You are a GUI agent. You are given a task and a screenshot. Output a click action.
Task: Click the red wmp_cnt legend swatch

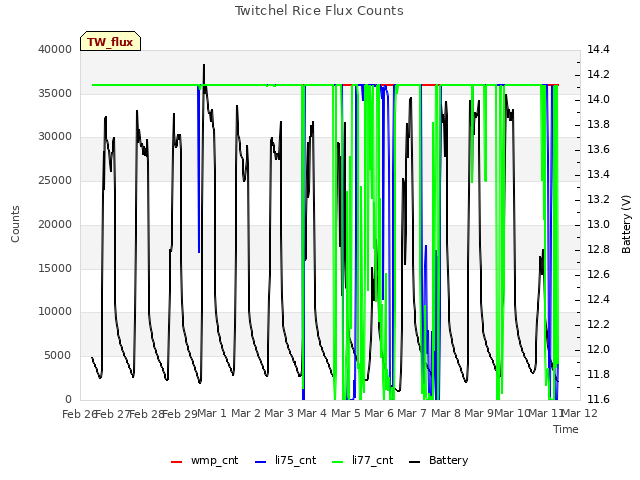[176, 462]
